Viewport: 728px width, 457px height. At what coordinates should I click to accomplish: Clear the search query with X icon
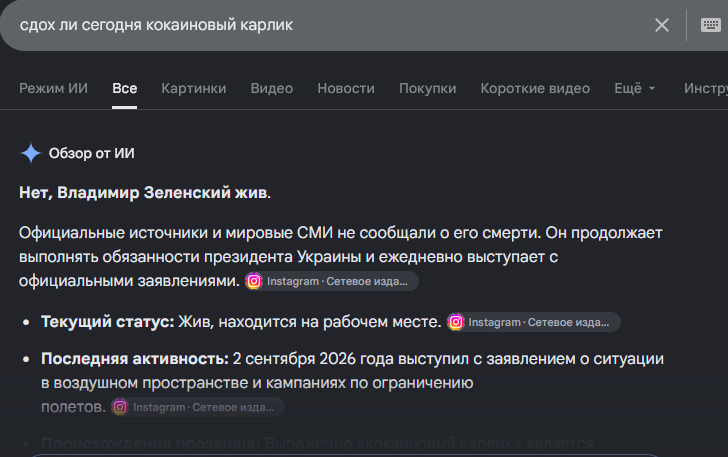point(662,25)
